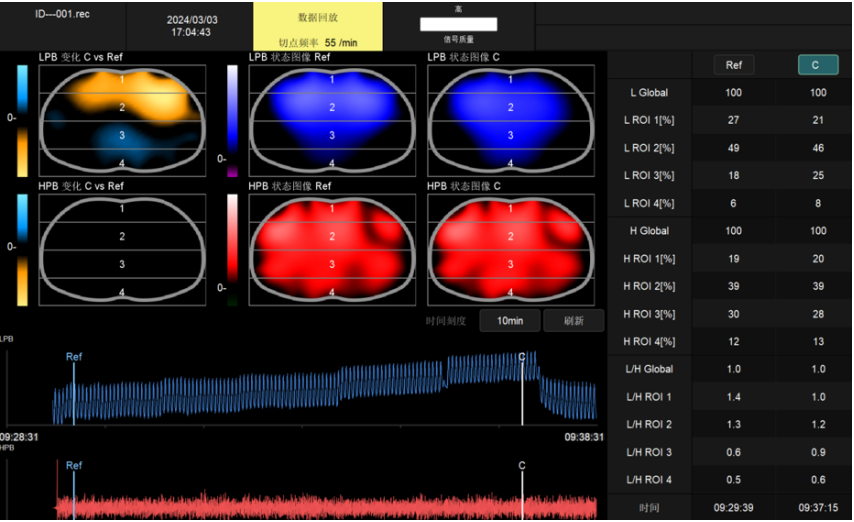Click L ROI 1 Ref value 27
854x522 pixels.
[733, 120]
